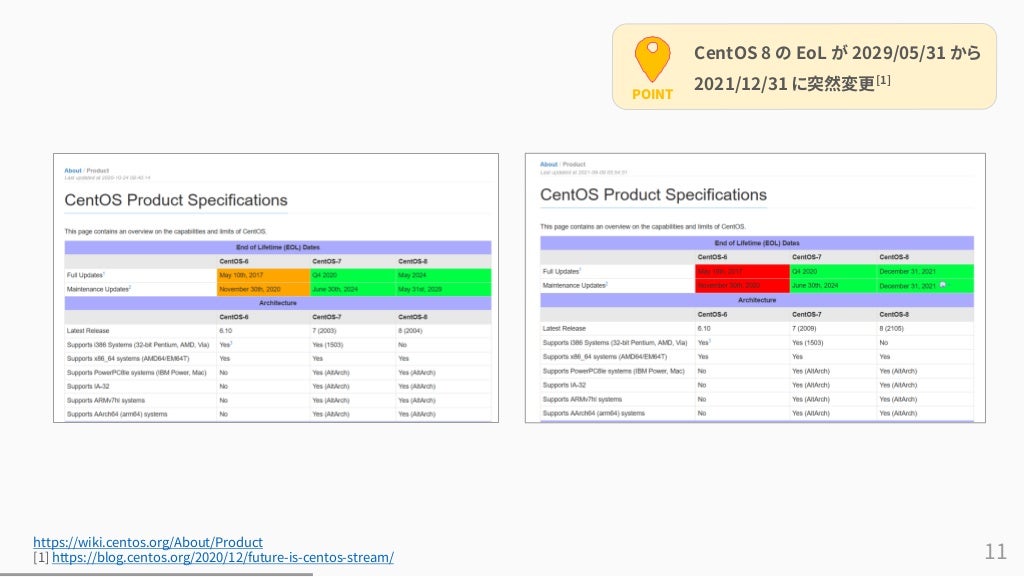Viewport: 1024px width, 577px height.
Task: Click the speech-bubble icon after 'December 31, 2021'
Action: tap(942, 285)
